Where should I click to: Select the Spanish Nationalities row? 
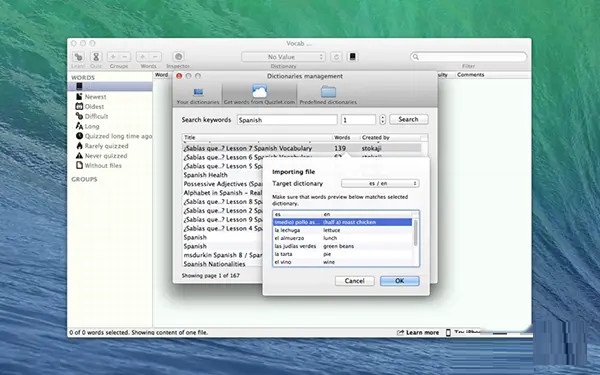(x=222, y=264)
